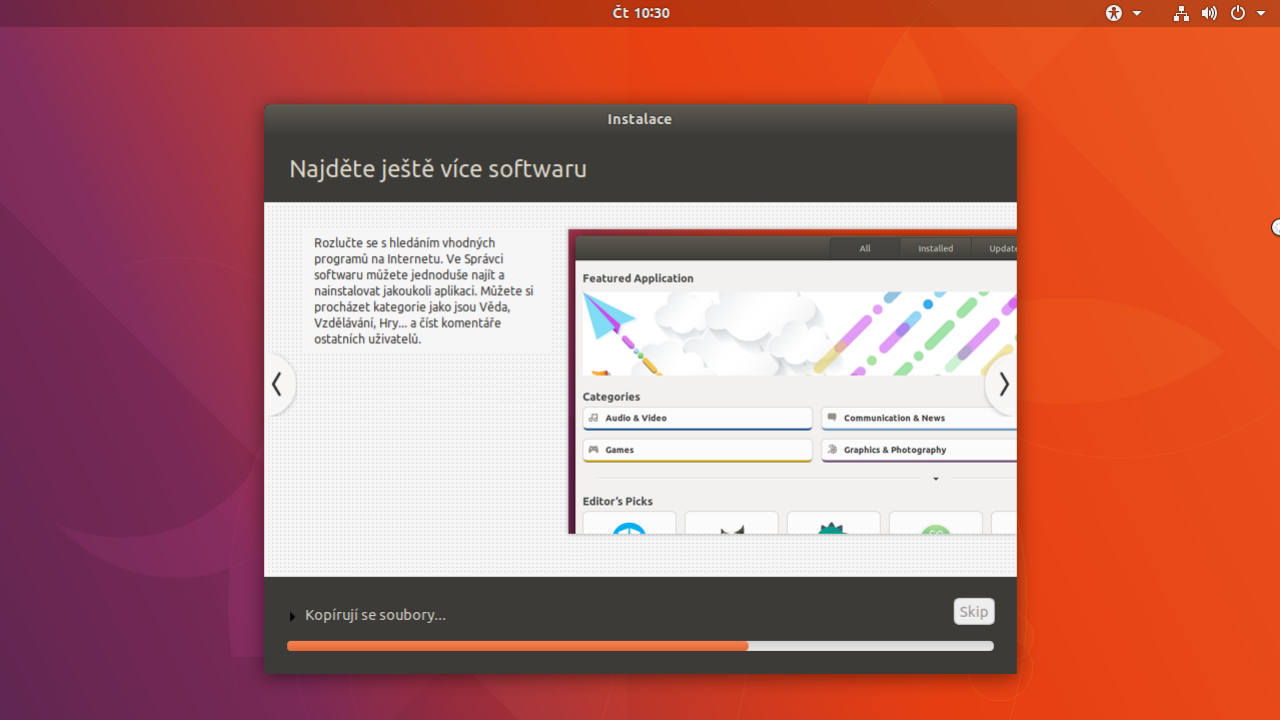Click the speaker volume icon
1280x720 pixels.
[1209, 13]
